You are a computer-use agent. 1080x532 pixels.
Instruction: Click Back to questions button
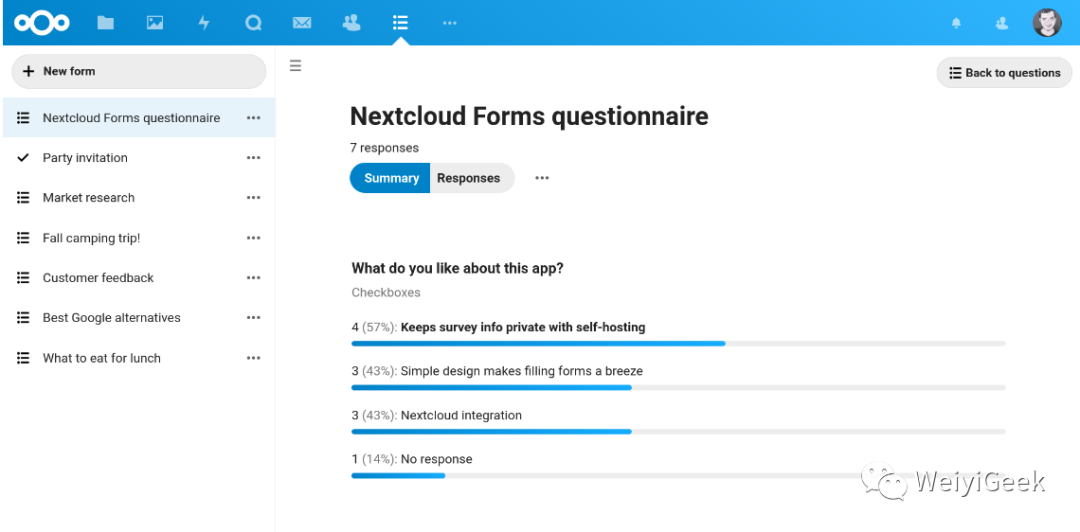pyautogui.click(x=1004, y=73)
